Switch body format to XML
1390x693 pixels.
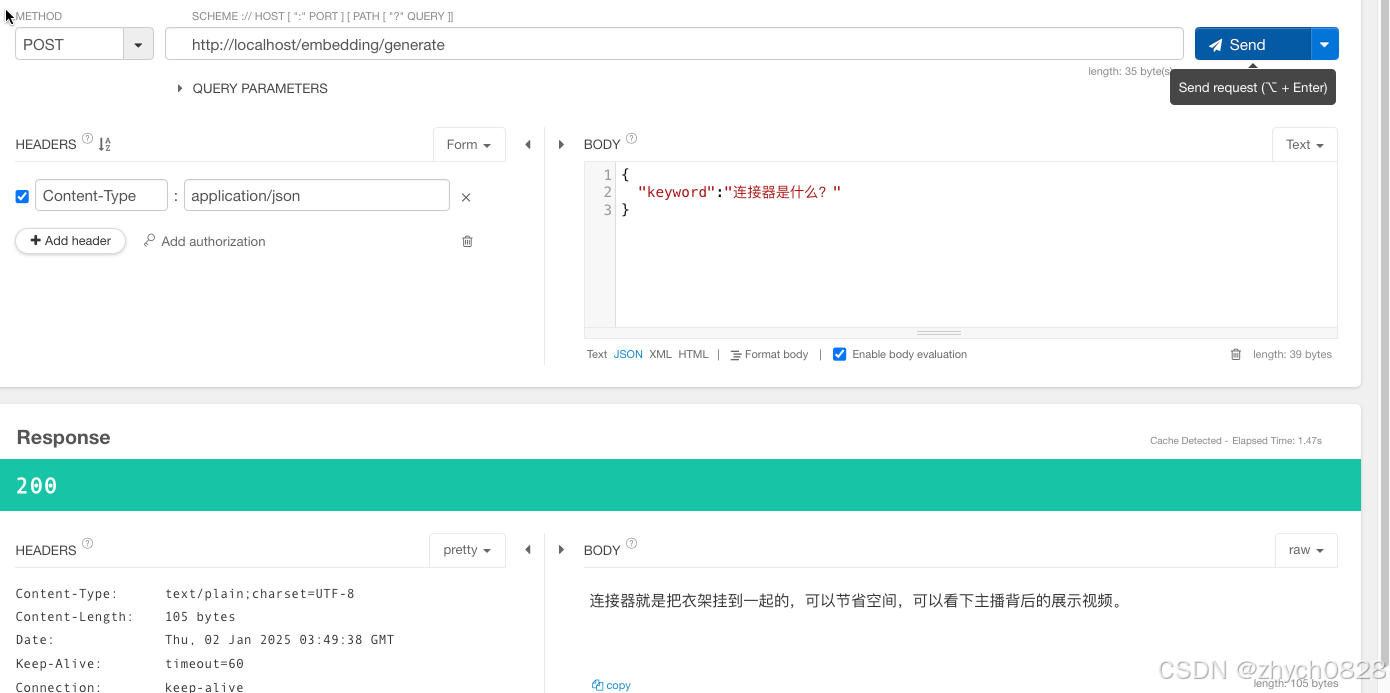(x=660, y=354)
